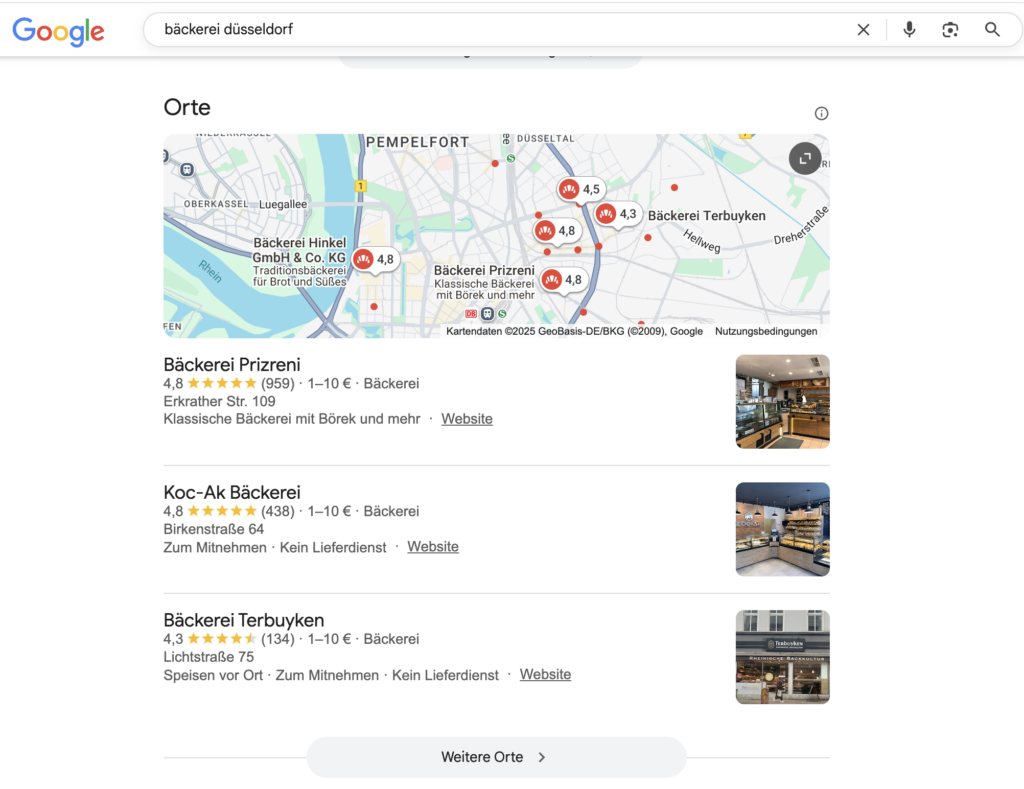This screenshot has height=789, width=1024.
Task: Open the info icon beside Orte
Action: 821,113
